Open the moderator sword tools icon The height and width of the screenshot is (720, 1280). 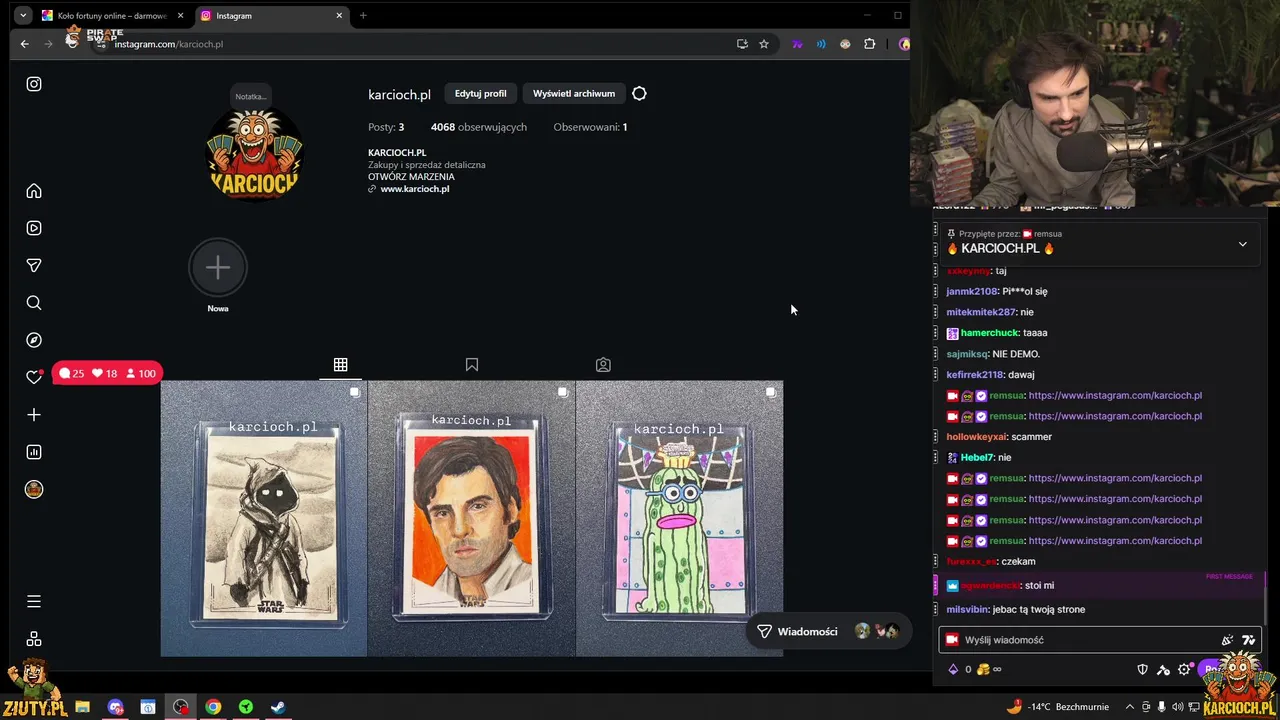click(x=1164, y=669)
